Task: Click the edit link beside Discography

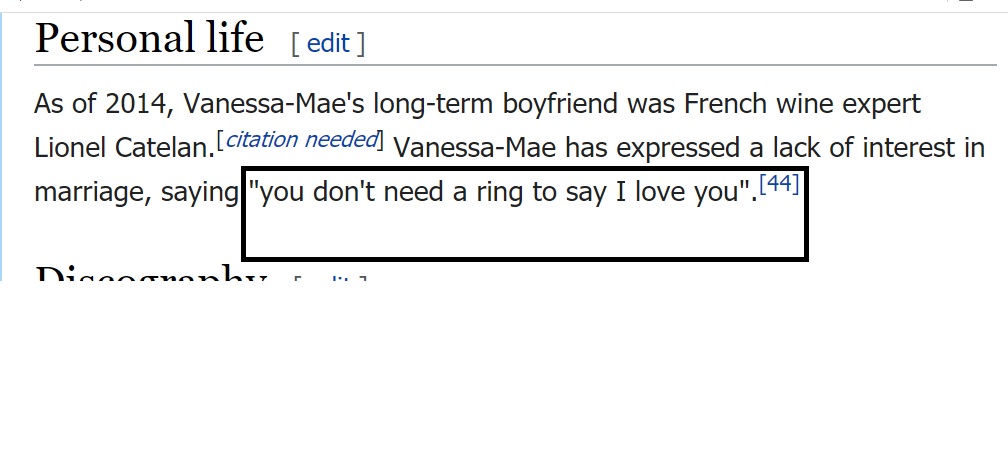Action: 330,278
